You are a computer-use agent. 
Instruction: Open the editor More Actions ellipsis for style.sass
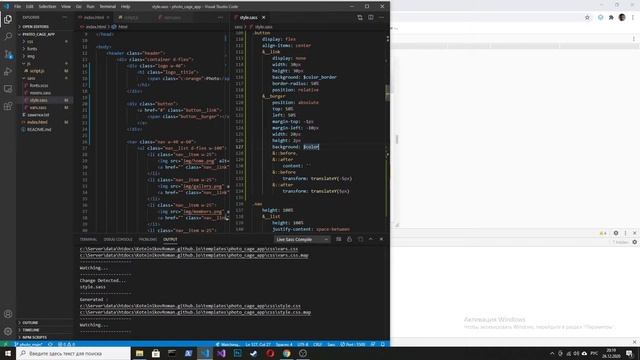pyautogui.click(x=382, y=18)
